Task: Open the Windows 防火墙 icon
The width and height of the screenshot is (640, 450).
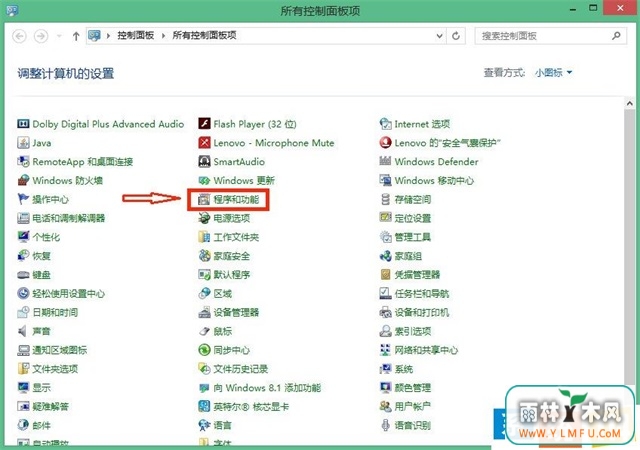Action: [23, 180]
